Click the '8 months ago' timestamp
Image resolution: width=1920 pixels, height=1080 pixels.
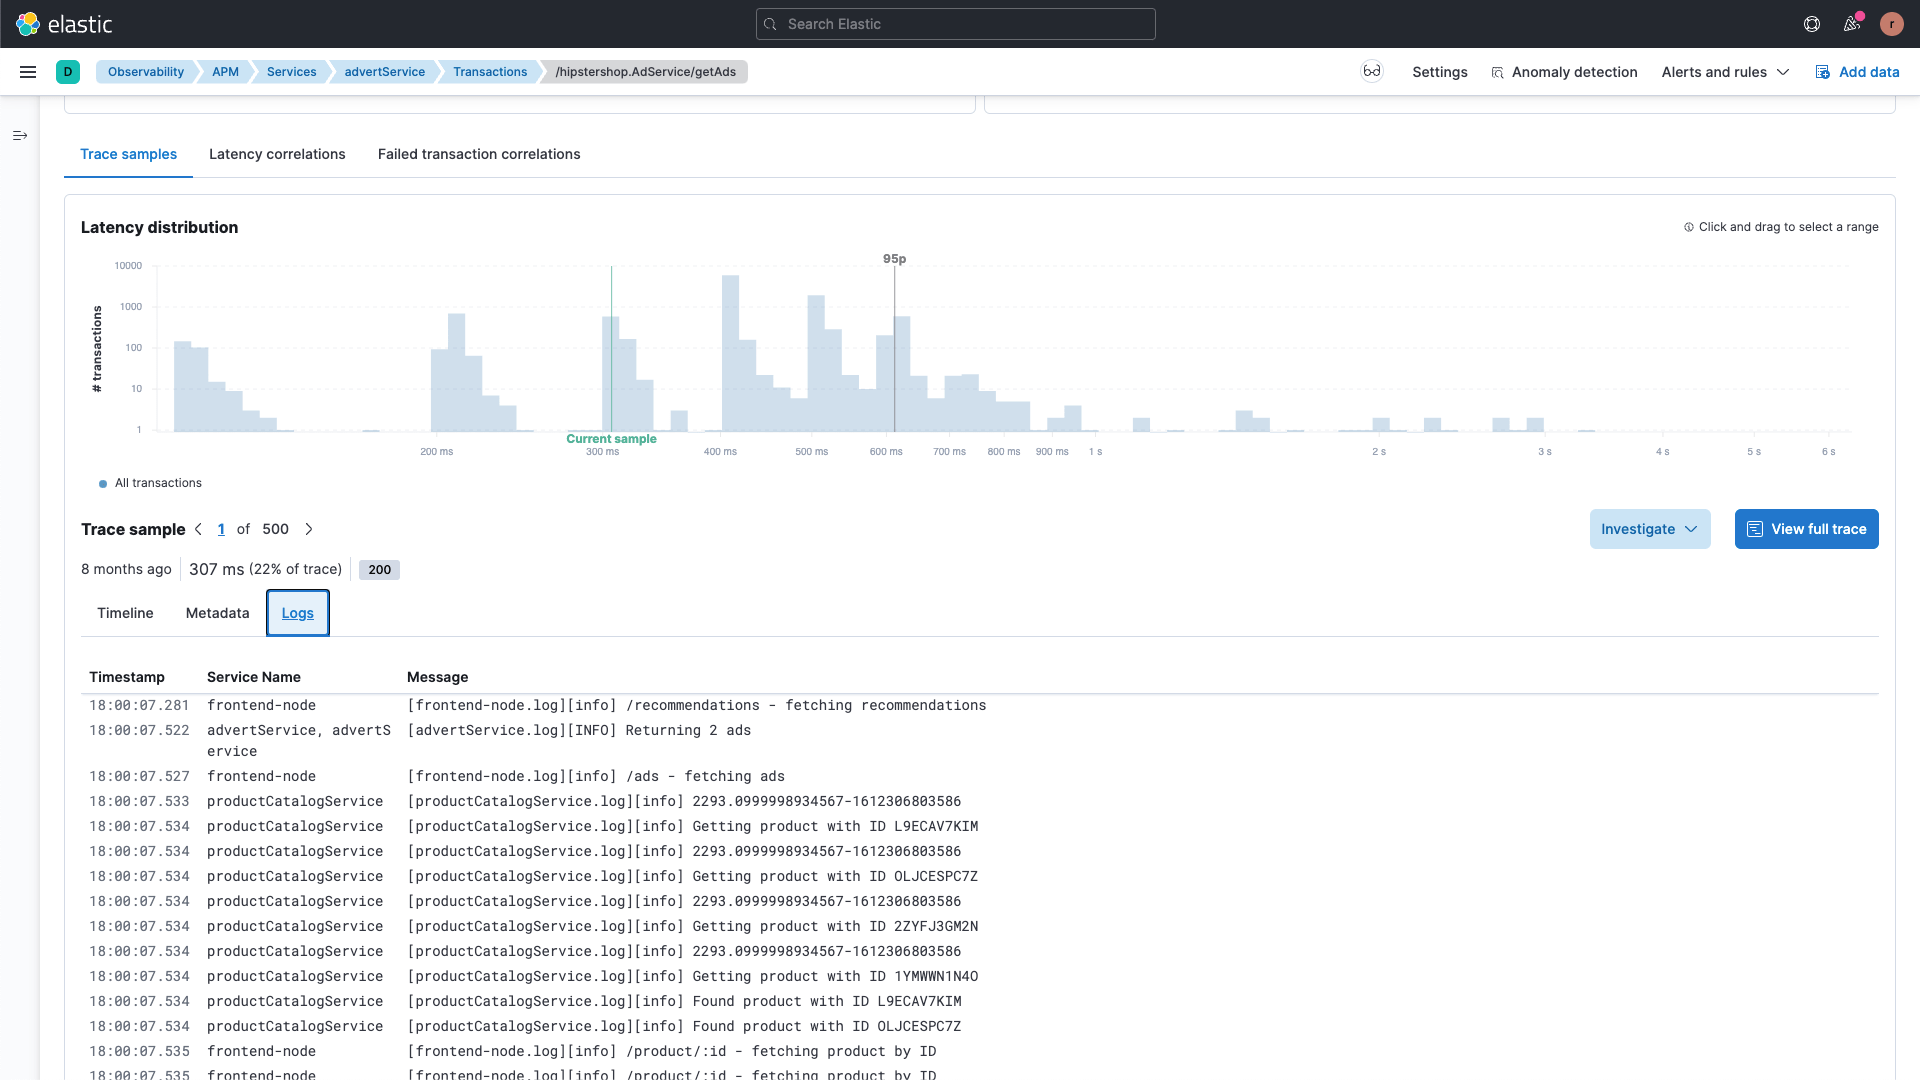click(126, 569)
